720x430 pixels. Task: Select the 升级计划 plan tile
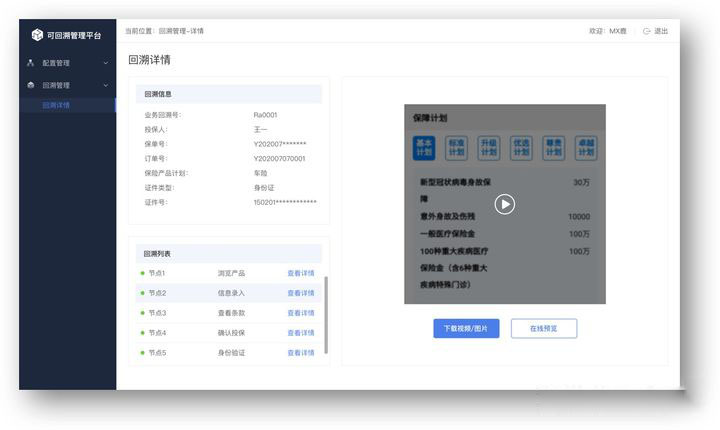(488, 148)
